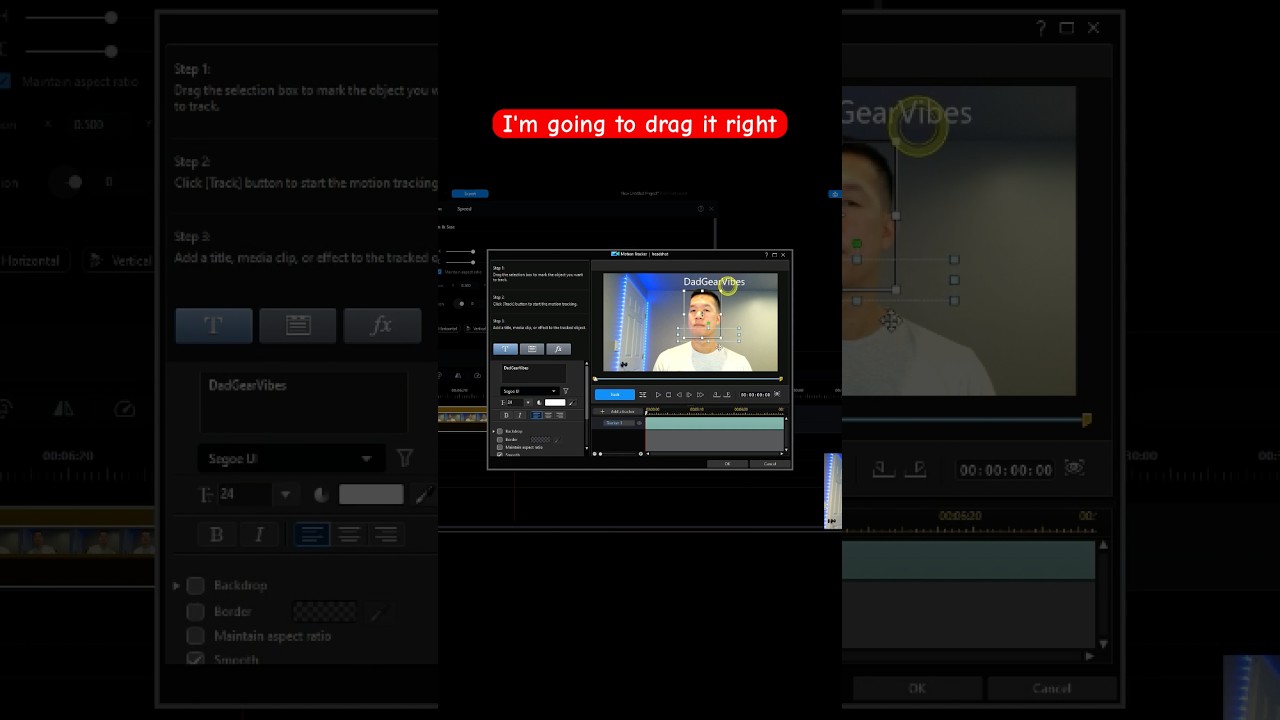
Task: Click the help question mark in enlarged title bar
Action: click(1041, 28)
